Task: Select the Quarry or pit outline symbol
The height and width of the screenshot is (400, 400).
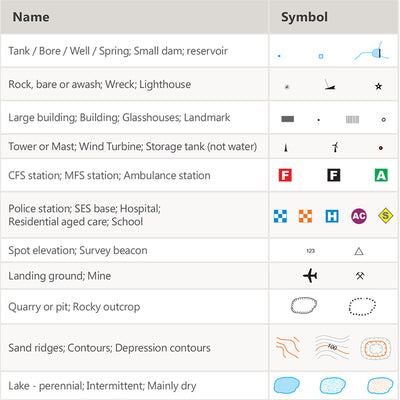Action: (x=304, y=305)
